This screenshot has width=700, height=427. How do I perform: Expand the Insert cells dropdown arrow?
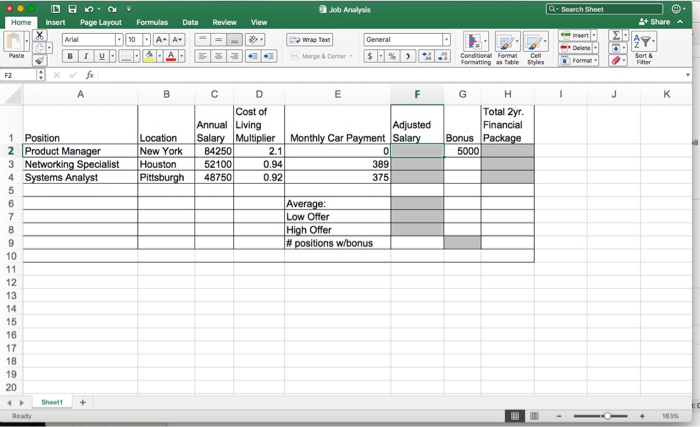(594, 35)
